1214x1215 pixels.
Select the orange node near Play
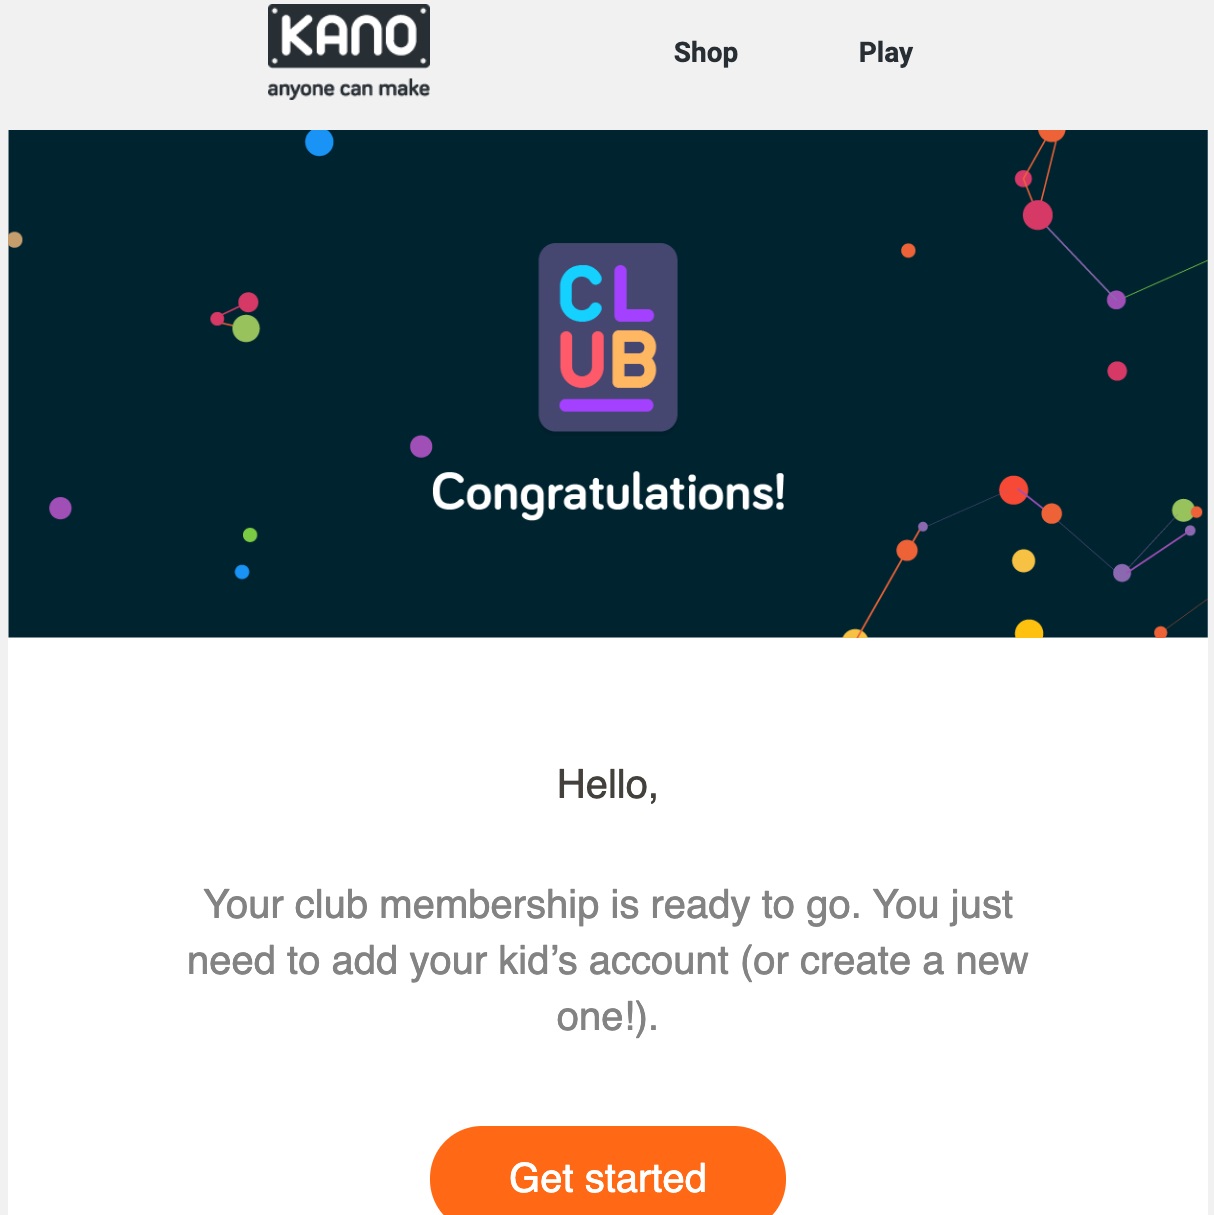click(x=908, y=251)
